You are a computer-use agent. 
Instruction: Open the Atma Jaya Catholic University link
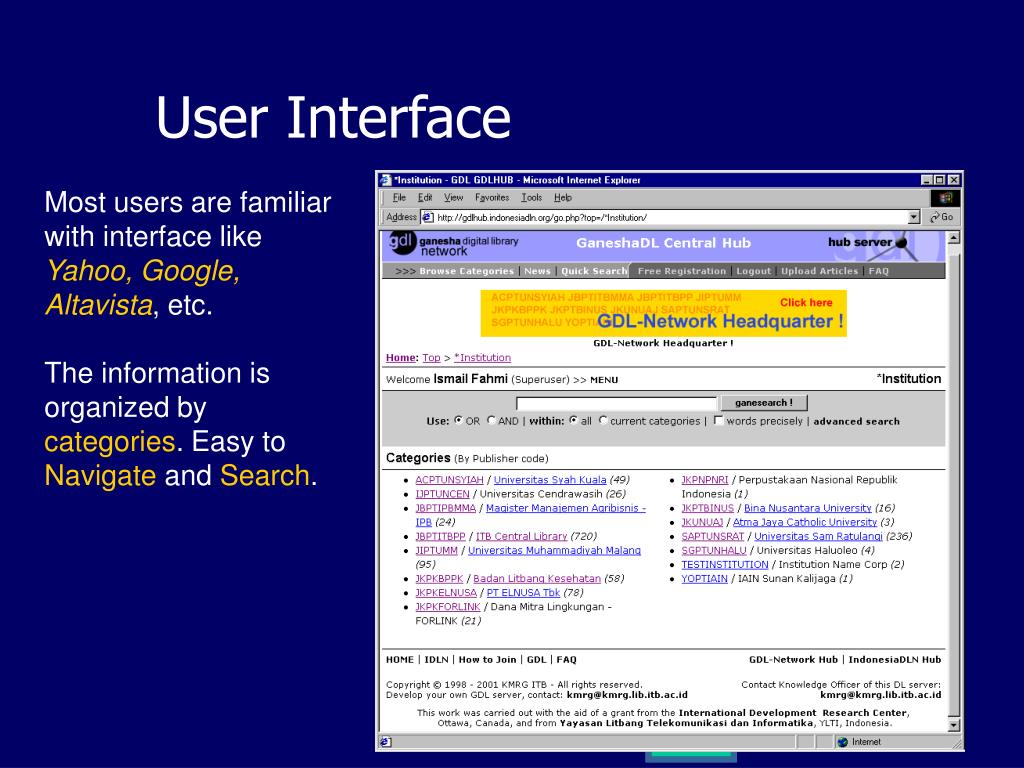coord(805,522)
